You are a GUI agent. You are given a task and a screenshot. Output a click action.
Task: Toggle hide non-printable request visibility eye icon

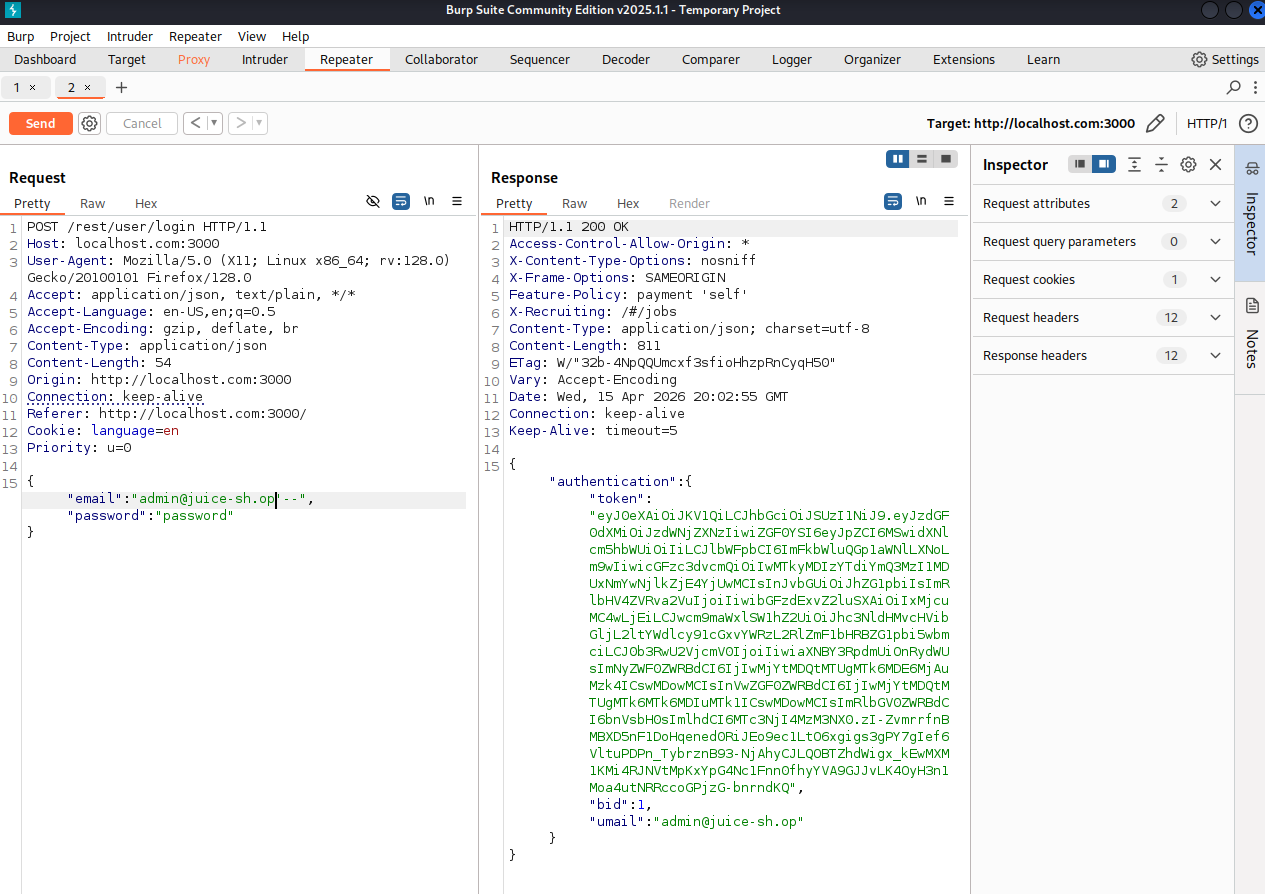[x=373, y=201]
